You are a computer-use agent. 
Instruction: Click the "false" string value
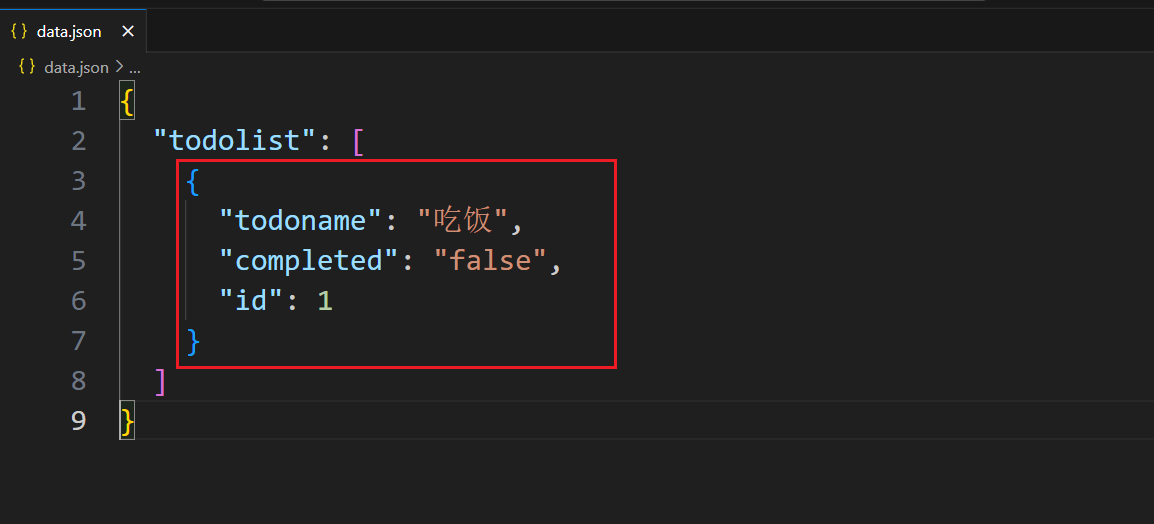[x=491, y=260]
